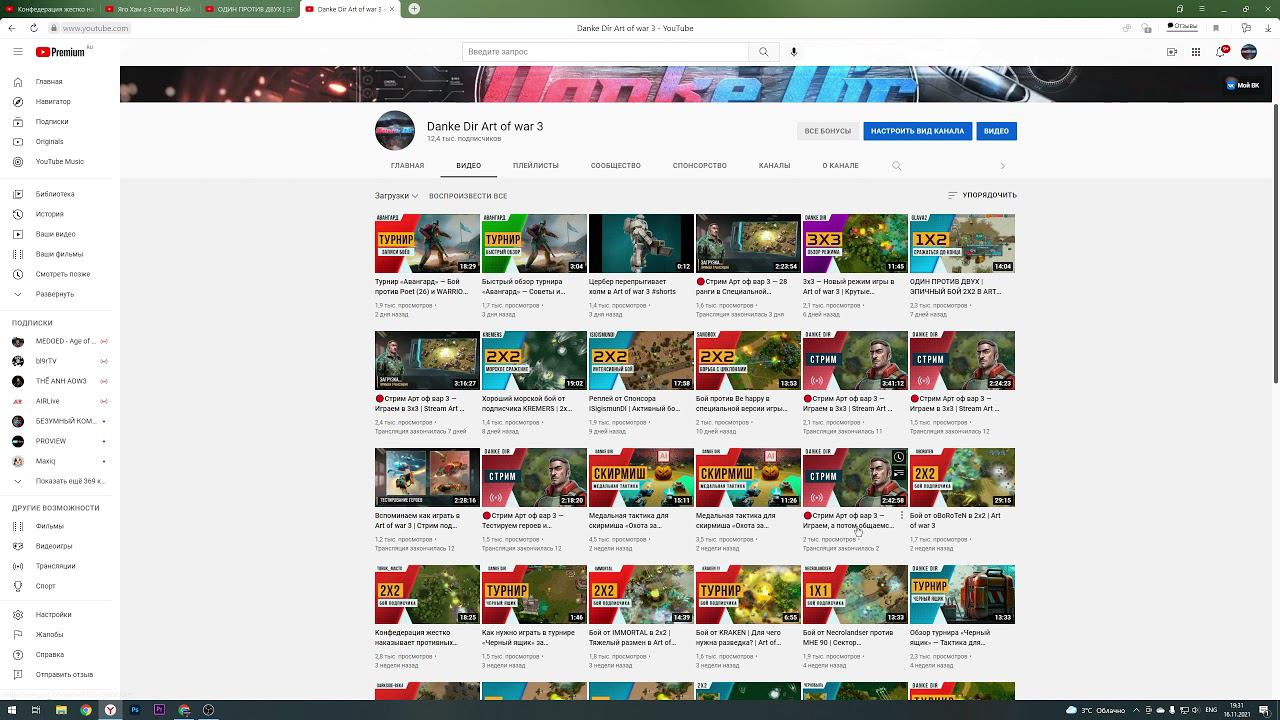Open the YouTube hamburger guide menu
This screenshot has width=1280, height=720.
[18, 52]
